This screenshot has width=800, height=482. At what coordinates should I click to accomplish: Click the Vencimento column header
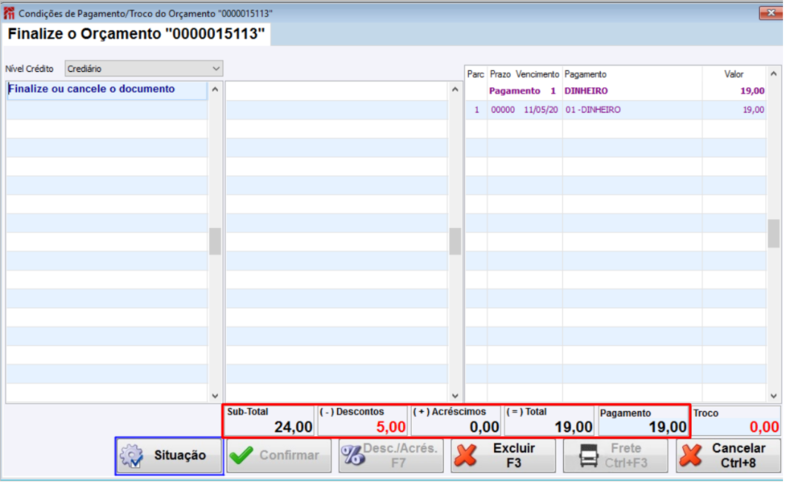point(537,74)
